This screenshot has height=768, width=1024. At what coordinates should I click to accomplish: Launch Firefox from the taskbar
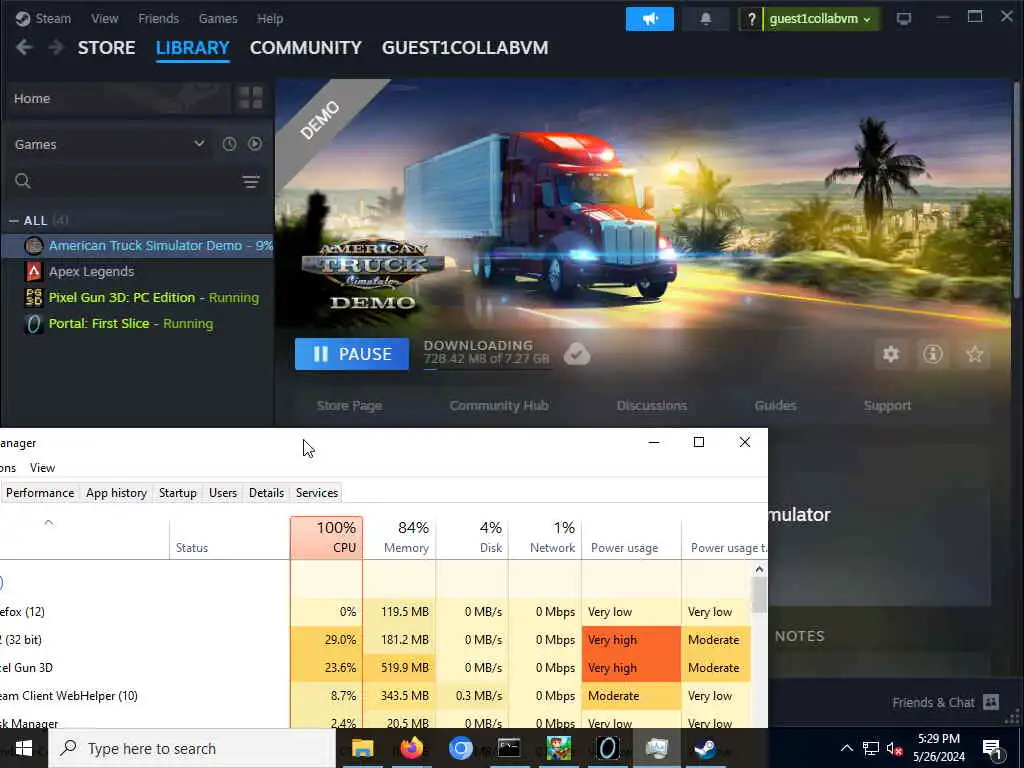tap(411, 748)
